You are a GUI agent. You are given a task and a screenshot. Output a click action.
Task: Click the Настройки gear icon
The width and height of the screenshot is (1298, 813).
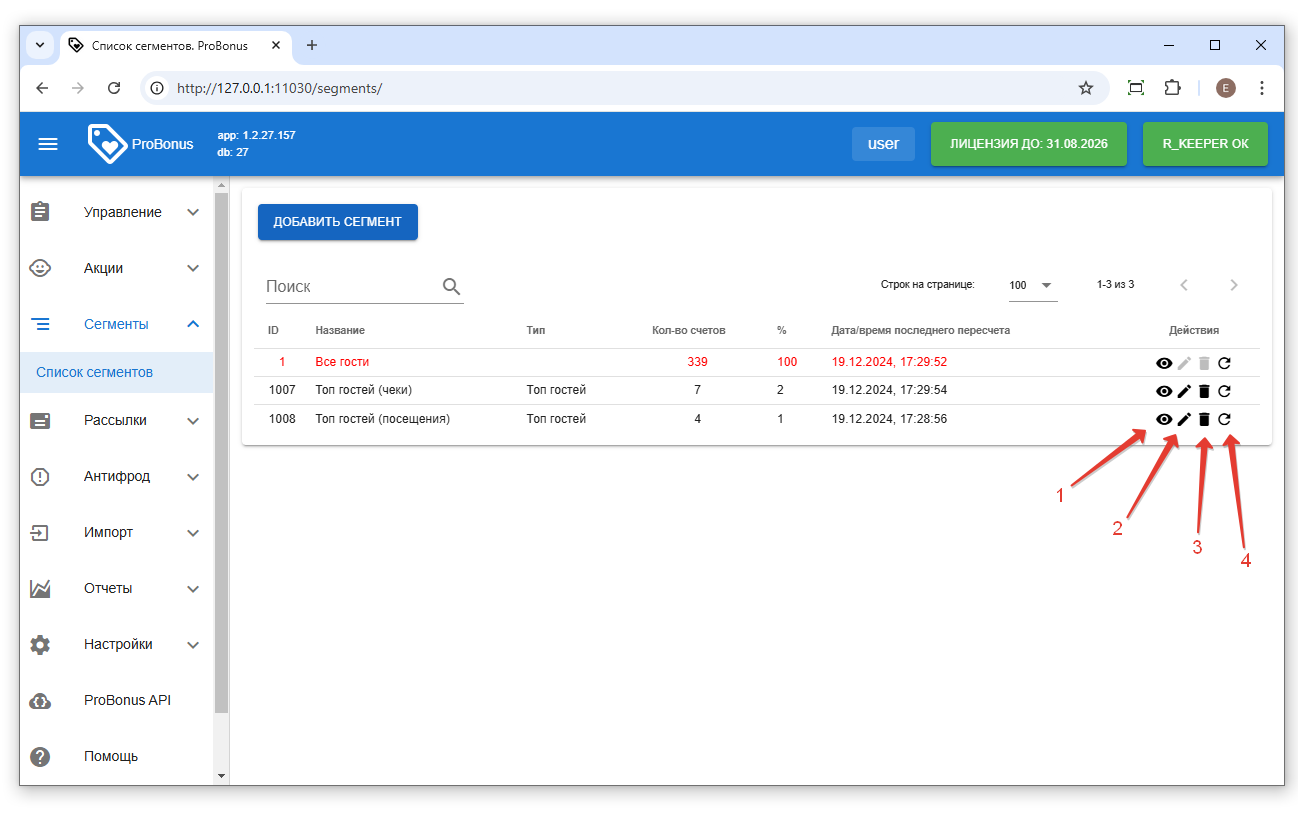tap(40, 644)
